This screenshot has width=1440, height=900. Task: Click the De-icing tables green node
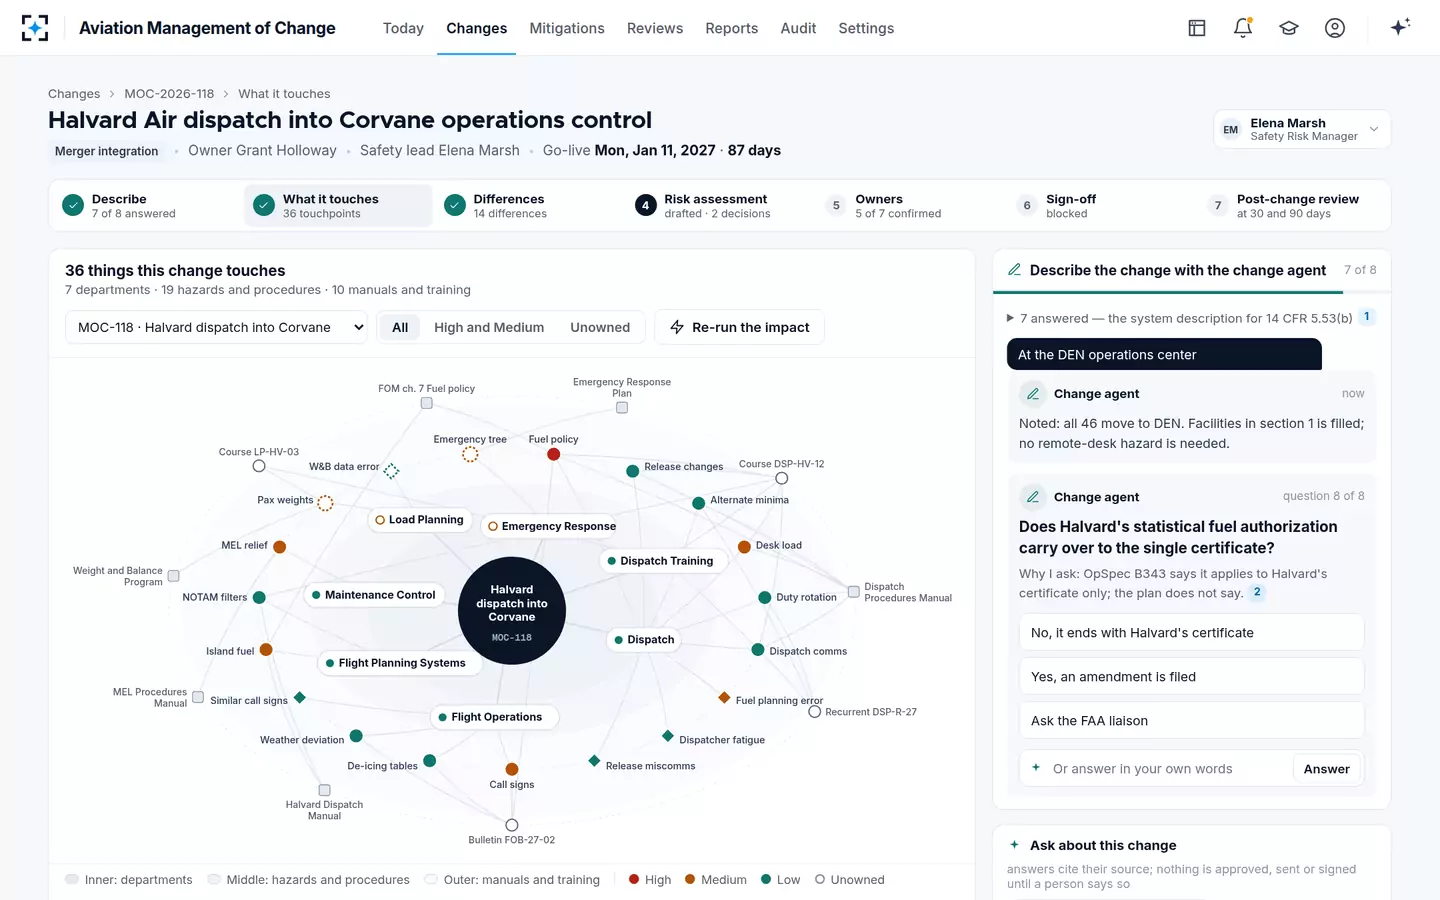[429, 761]
